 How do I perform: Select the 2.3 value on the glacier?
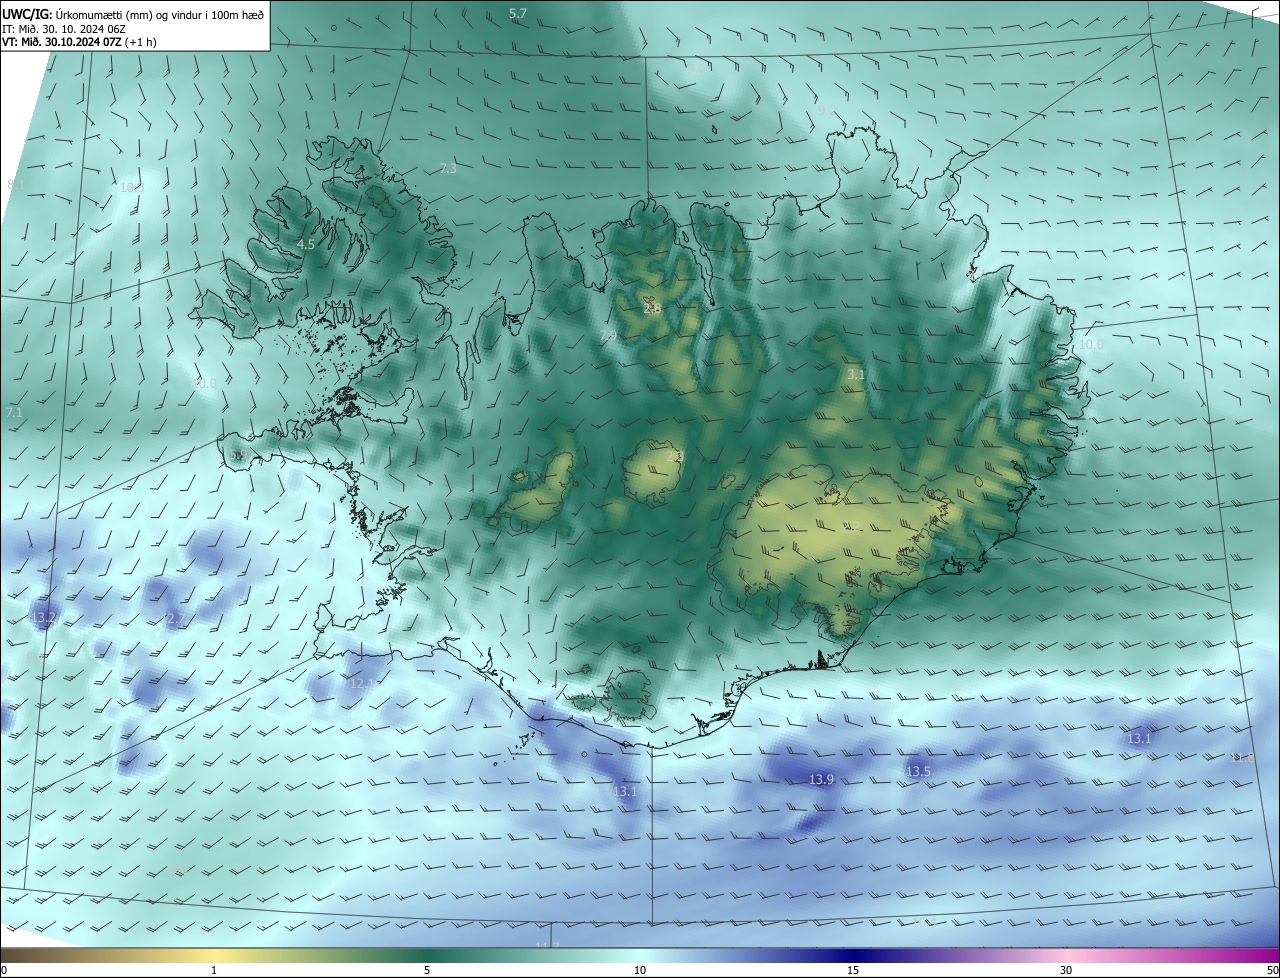click(674, 456)
